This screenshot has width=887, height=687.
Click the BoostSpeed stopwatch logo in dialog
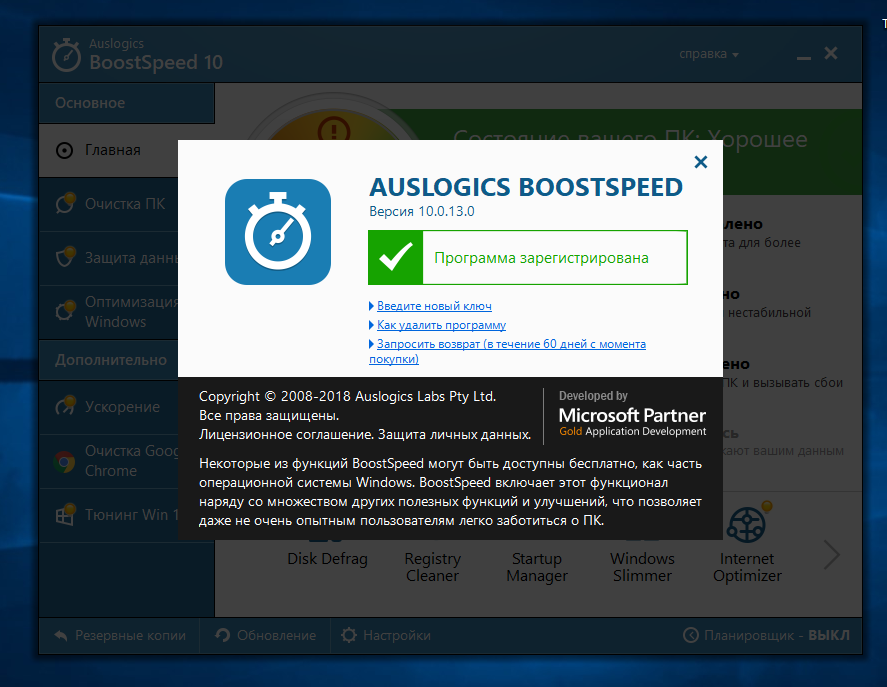coord(278,232)
